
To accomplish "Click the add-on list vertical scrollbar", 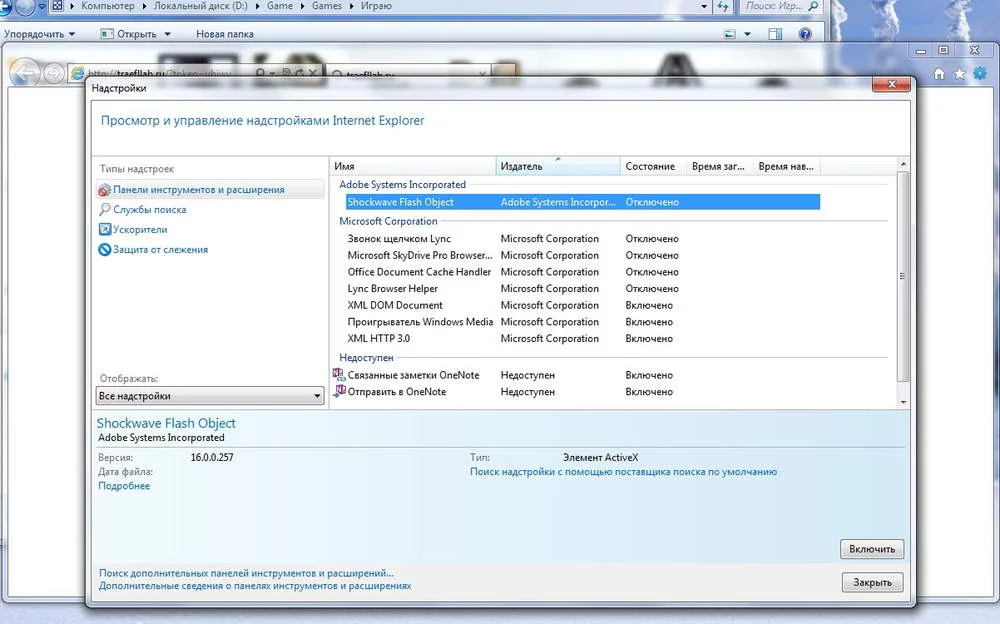I will [903, 276].
